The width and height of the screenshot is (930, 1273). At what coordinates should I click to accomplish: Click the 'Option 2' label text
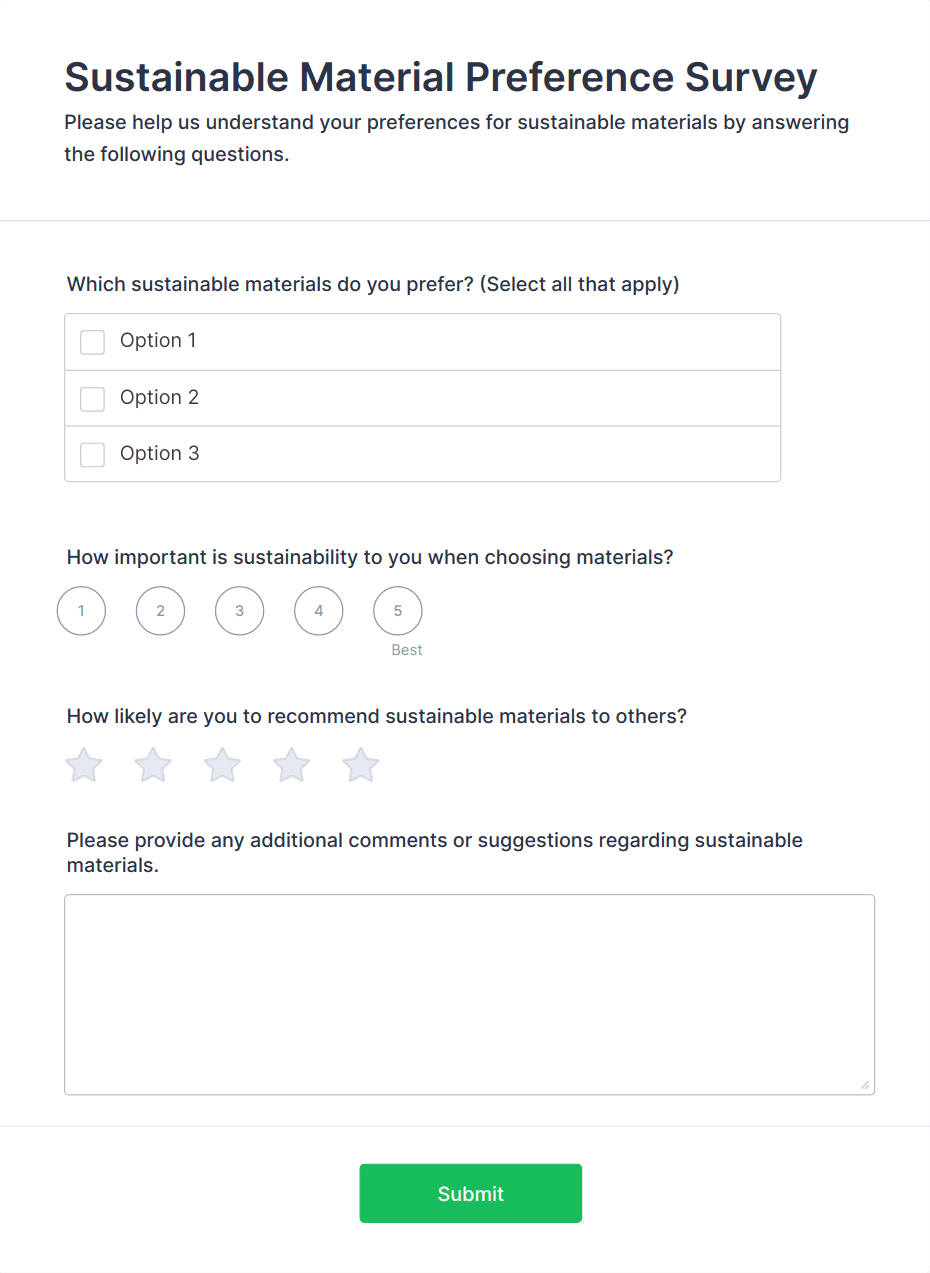coord(159,398)
